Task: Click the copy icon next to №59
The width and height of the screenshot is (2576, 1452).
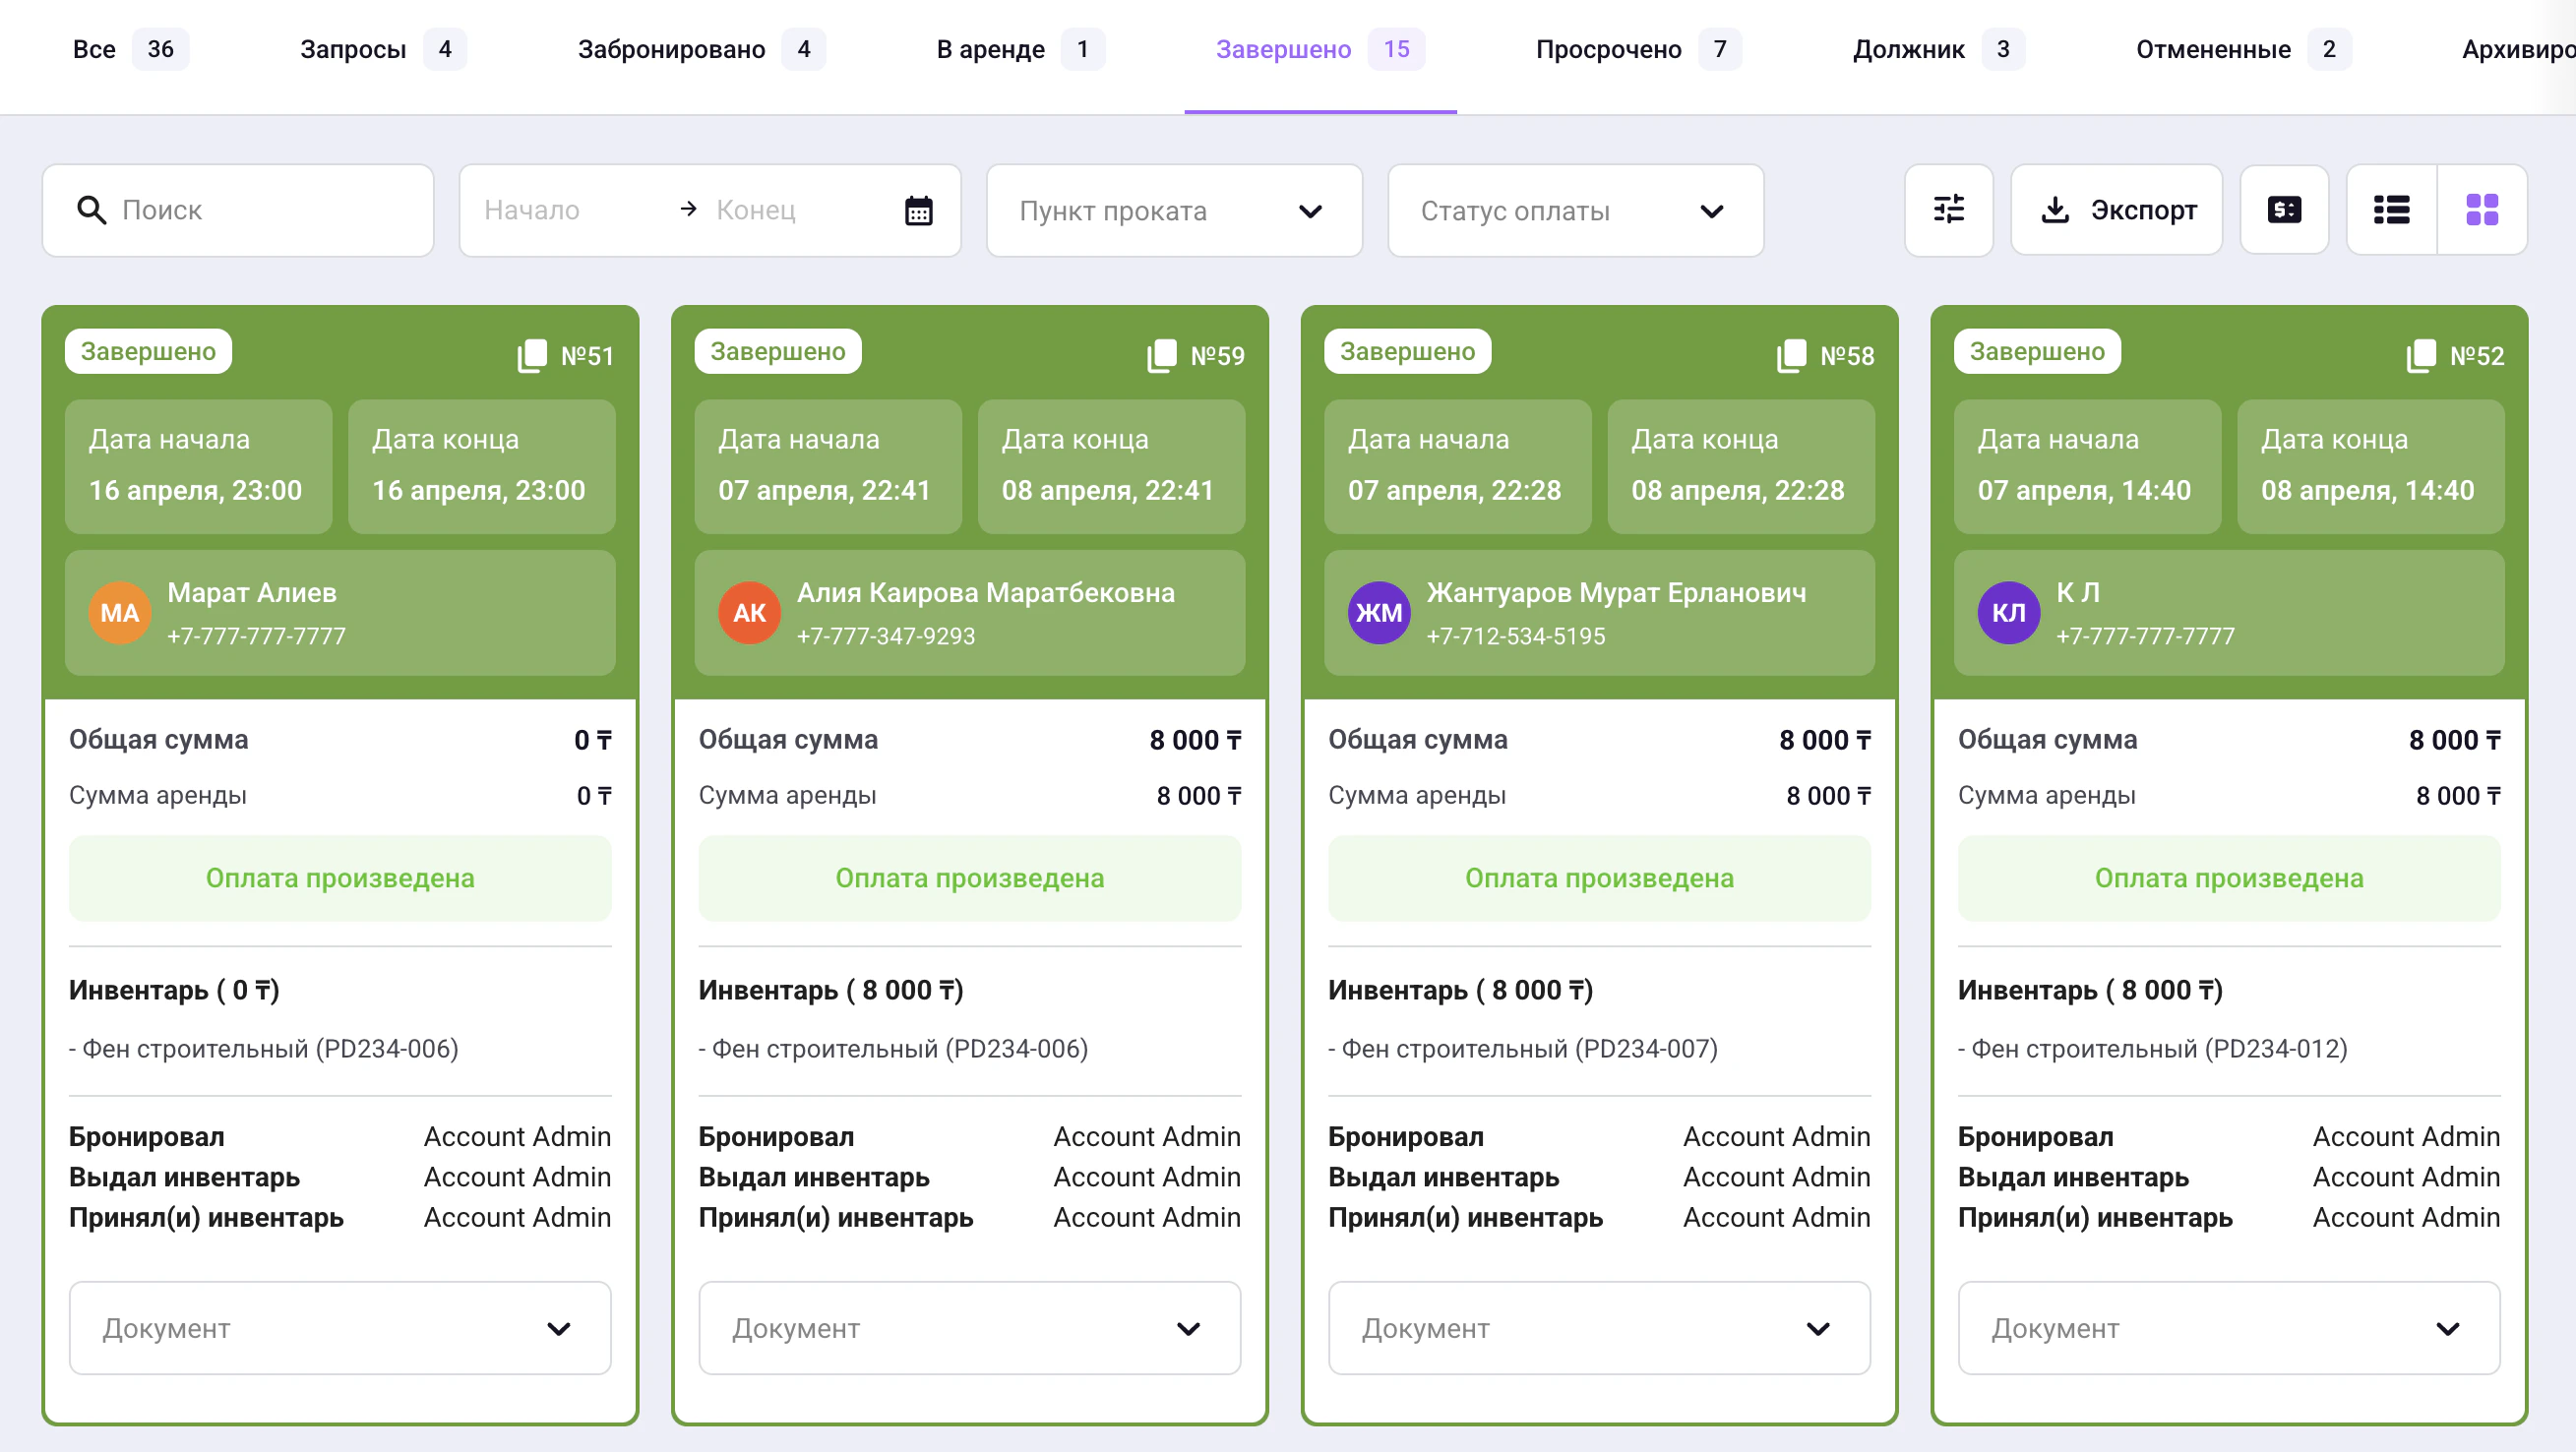Action: (1161, 355)
